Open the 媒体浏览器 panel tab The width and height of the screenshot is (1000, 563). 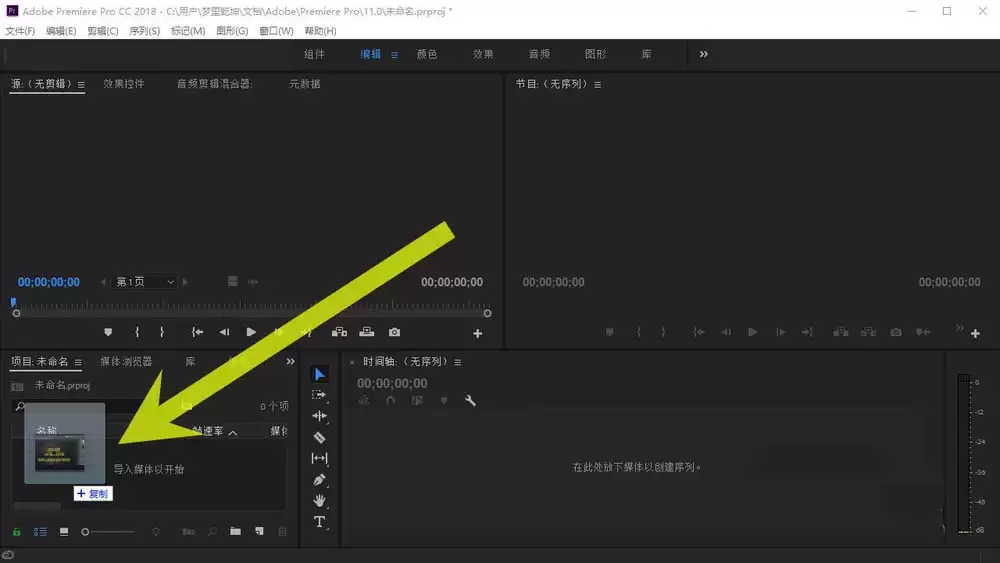pos(126,362)
